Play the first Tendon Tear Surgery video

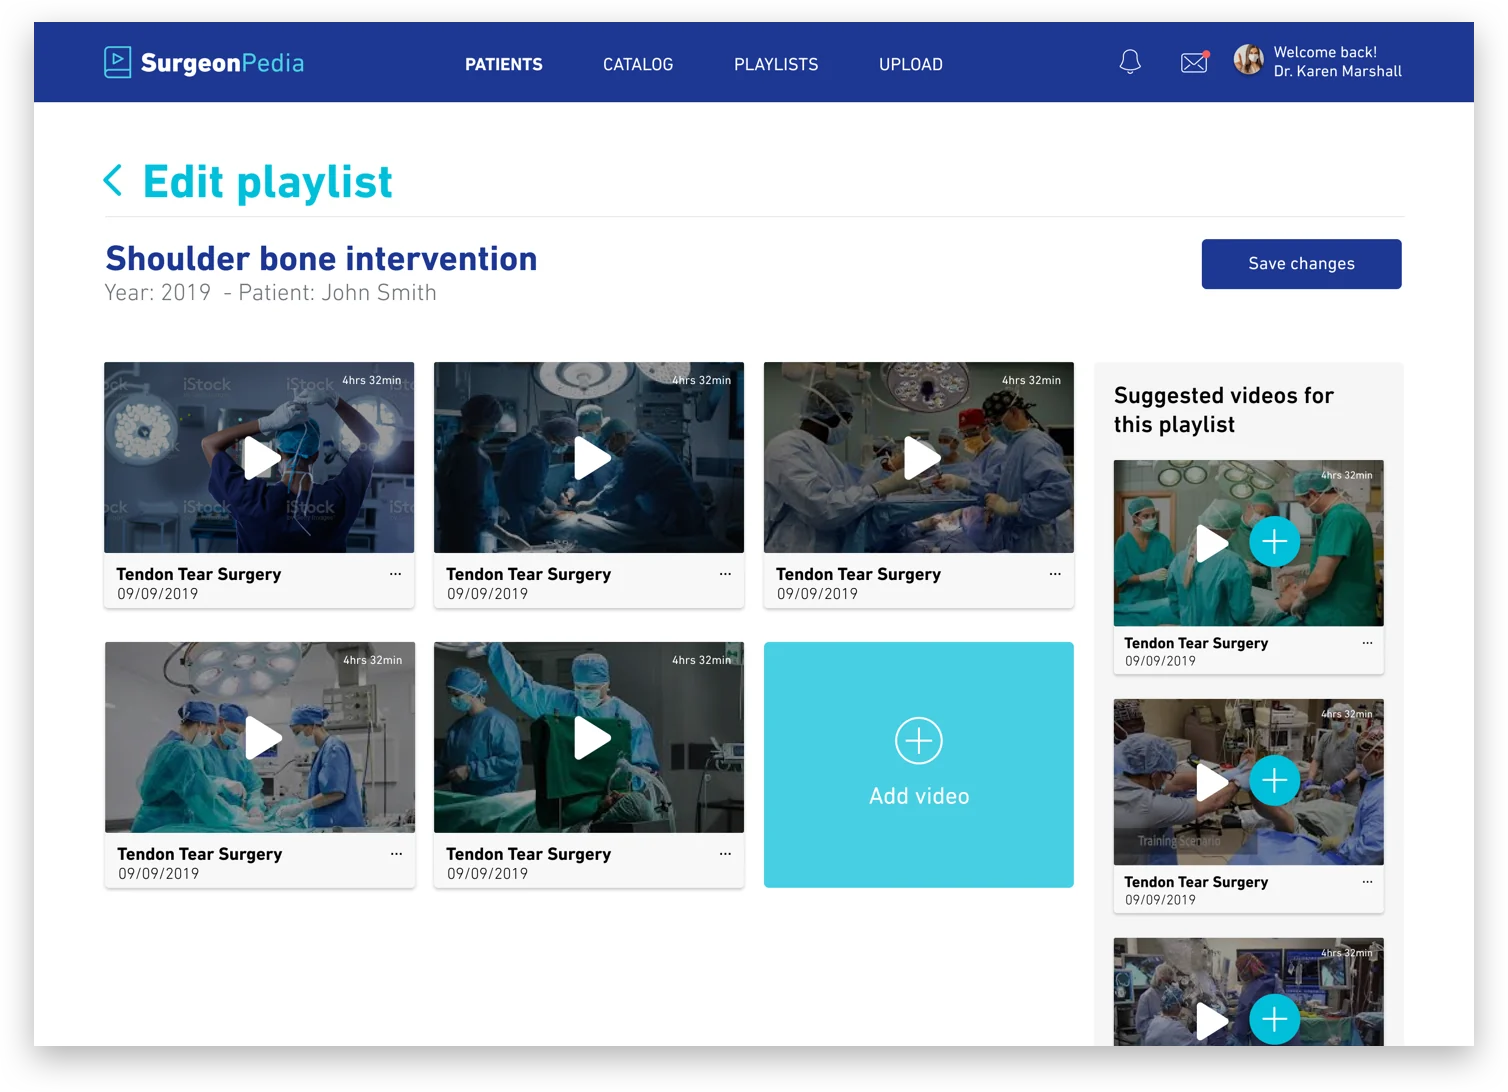[x=263, y=458]
